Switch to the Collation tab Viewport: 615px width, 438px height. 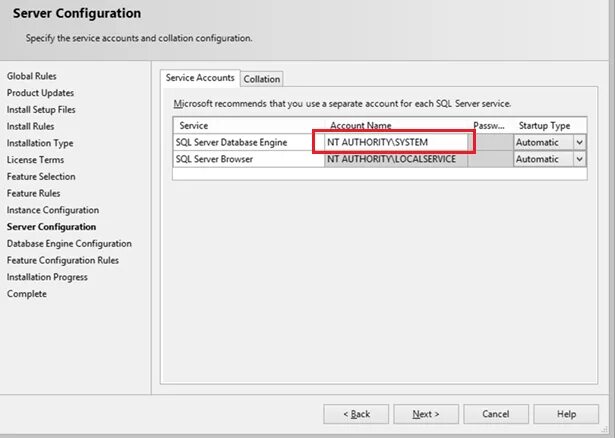point(262,79)
